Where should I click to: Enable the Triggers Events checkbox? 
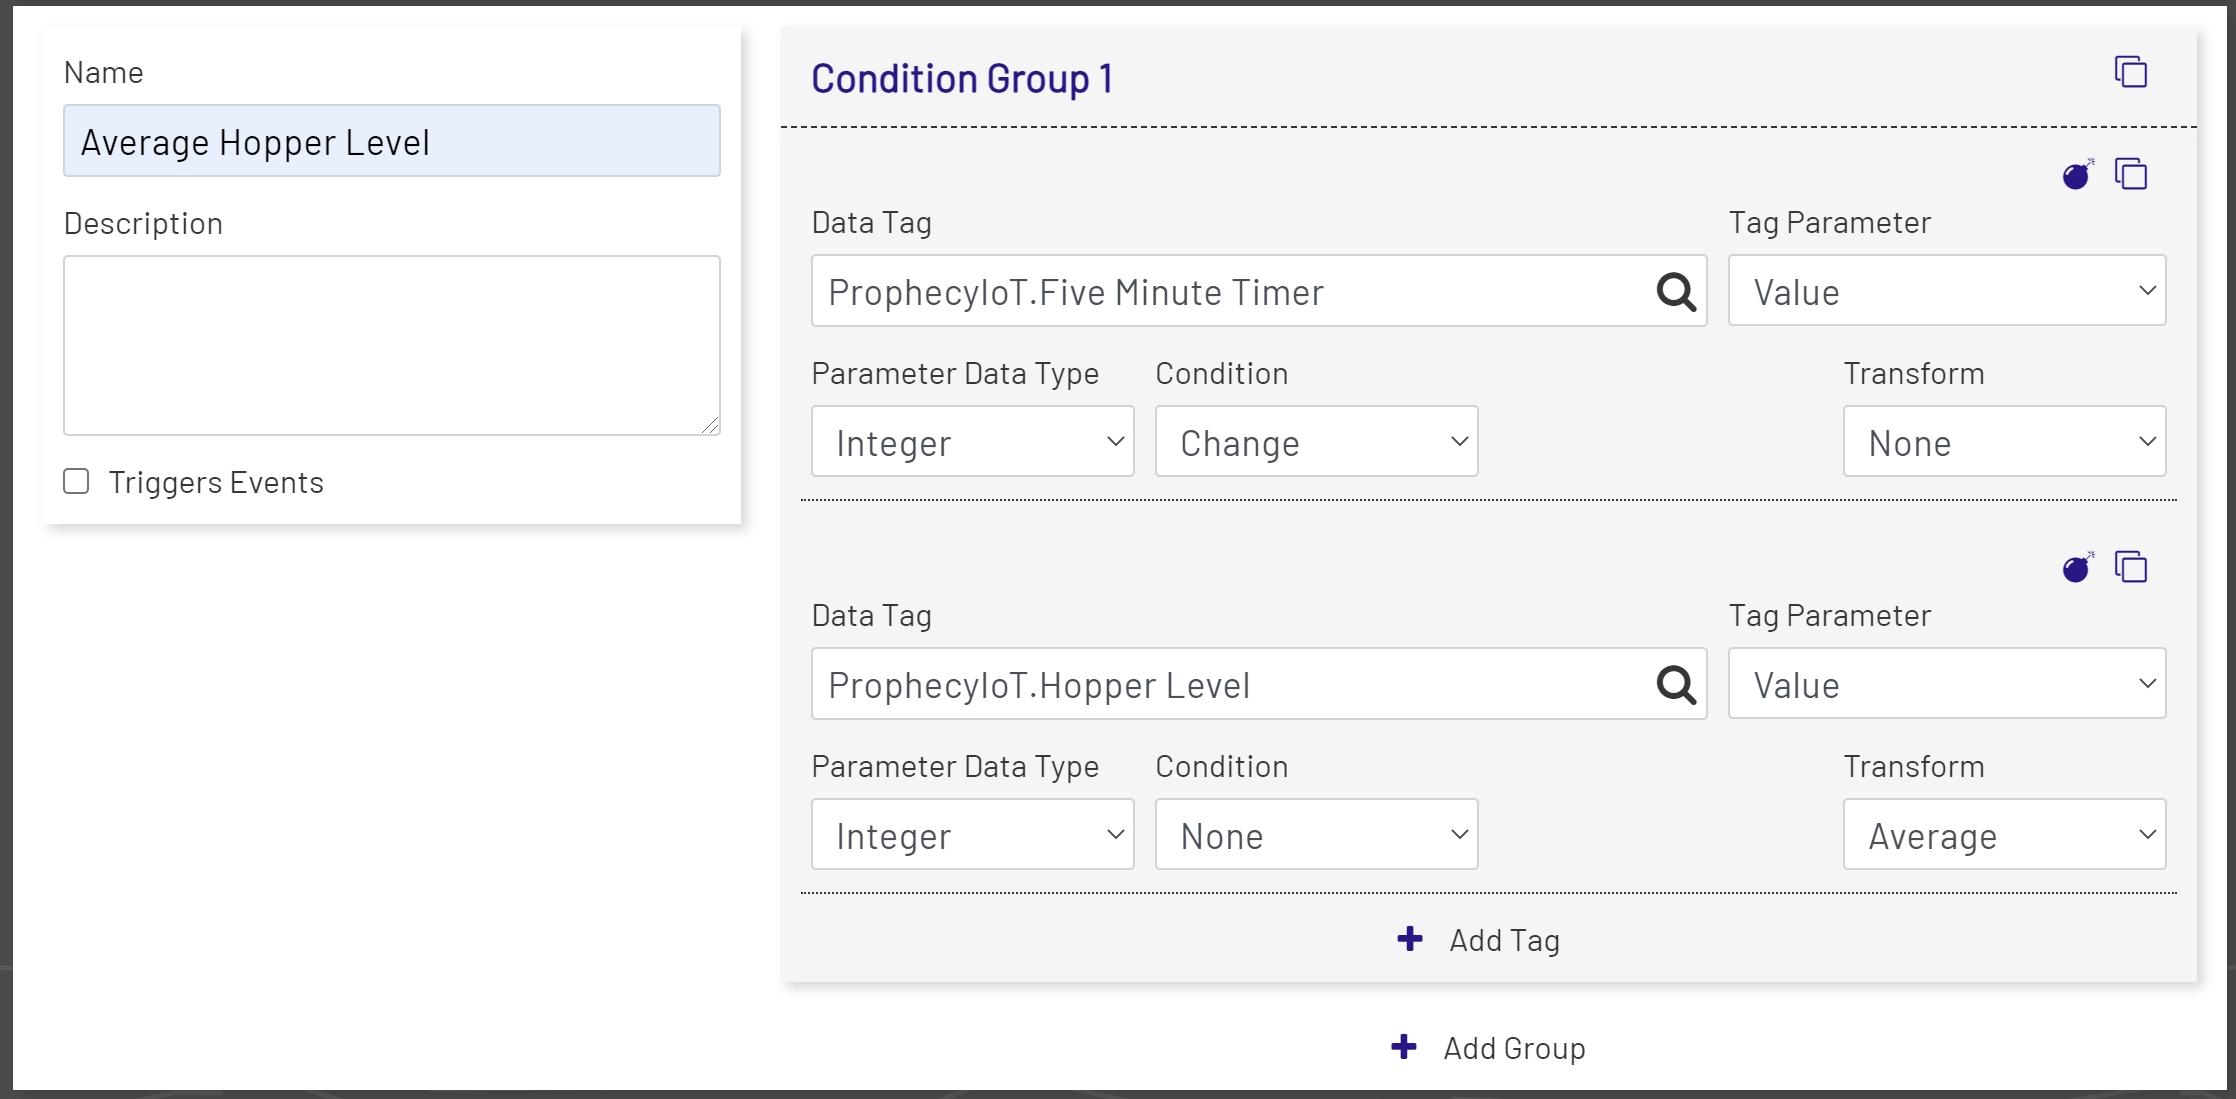coord(76,481)
